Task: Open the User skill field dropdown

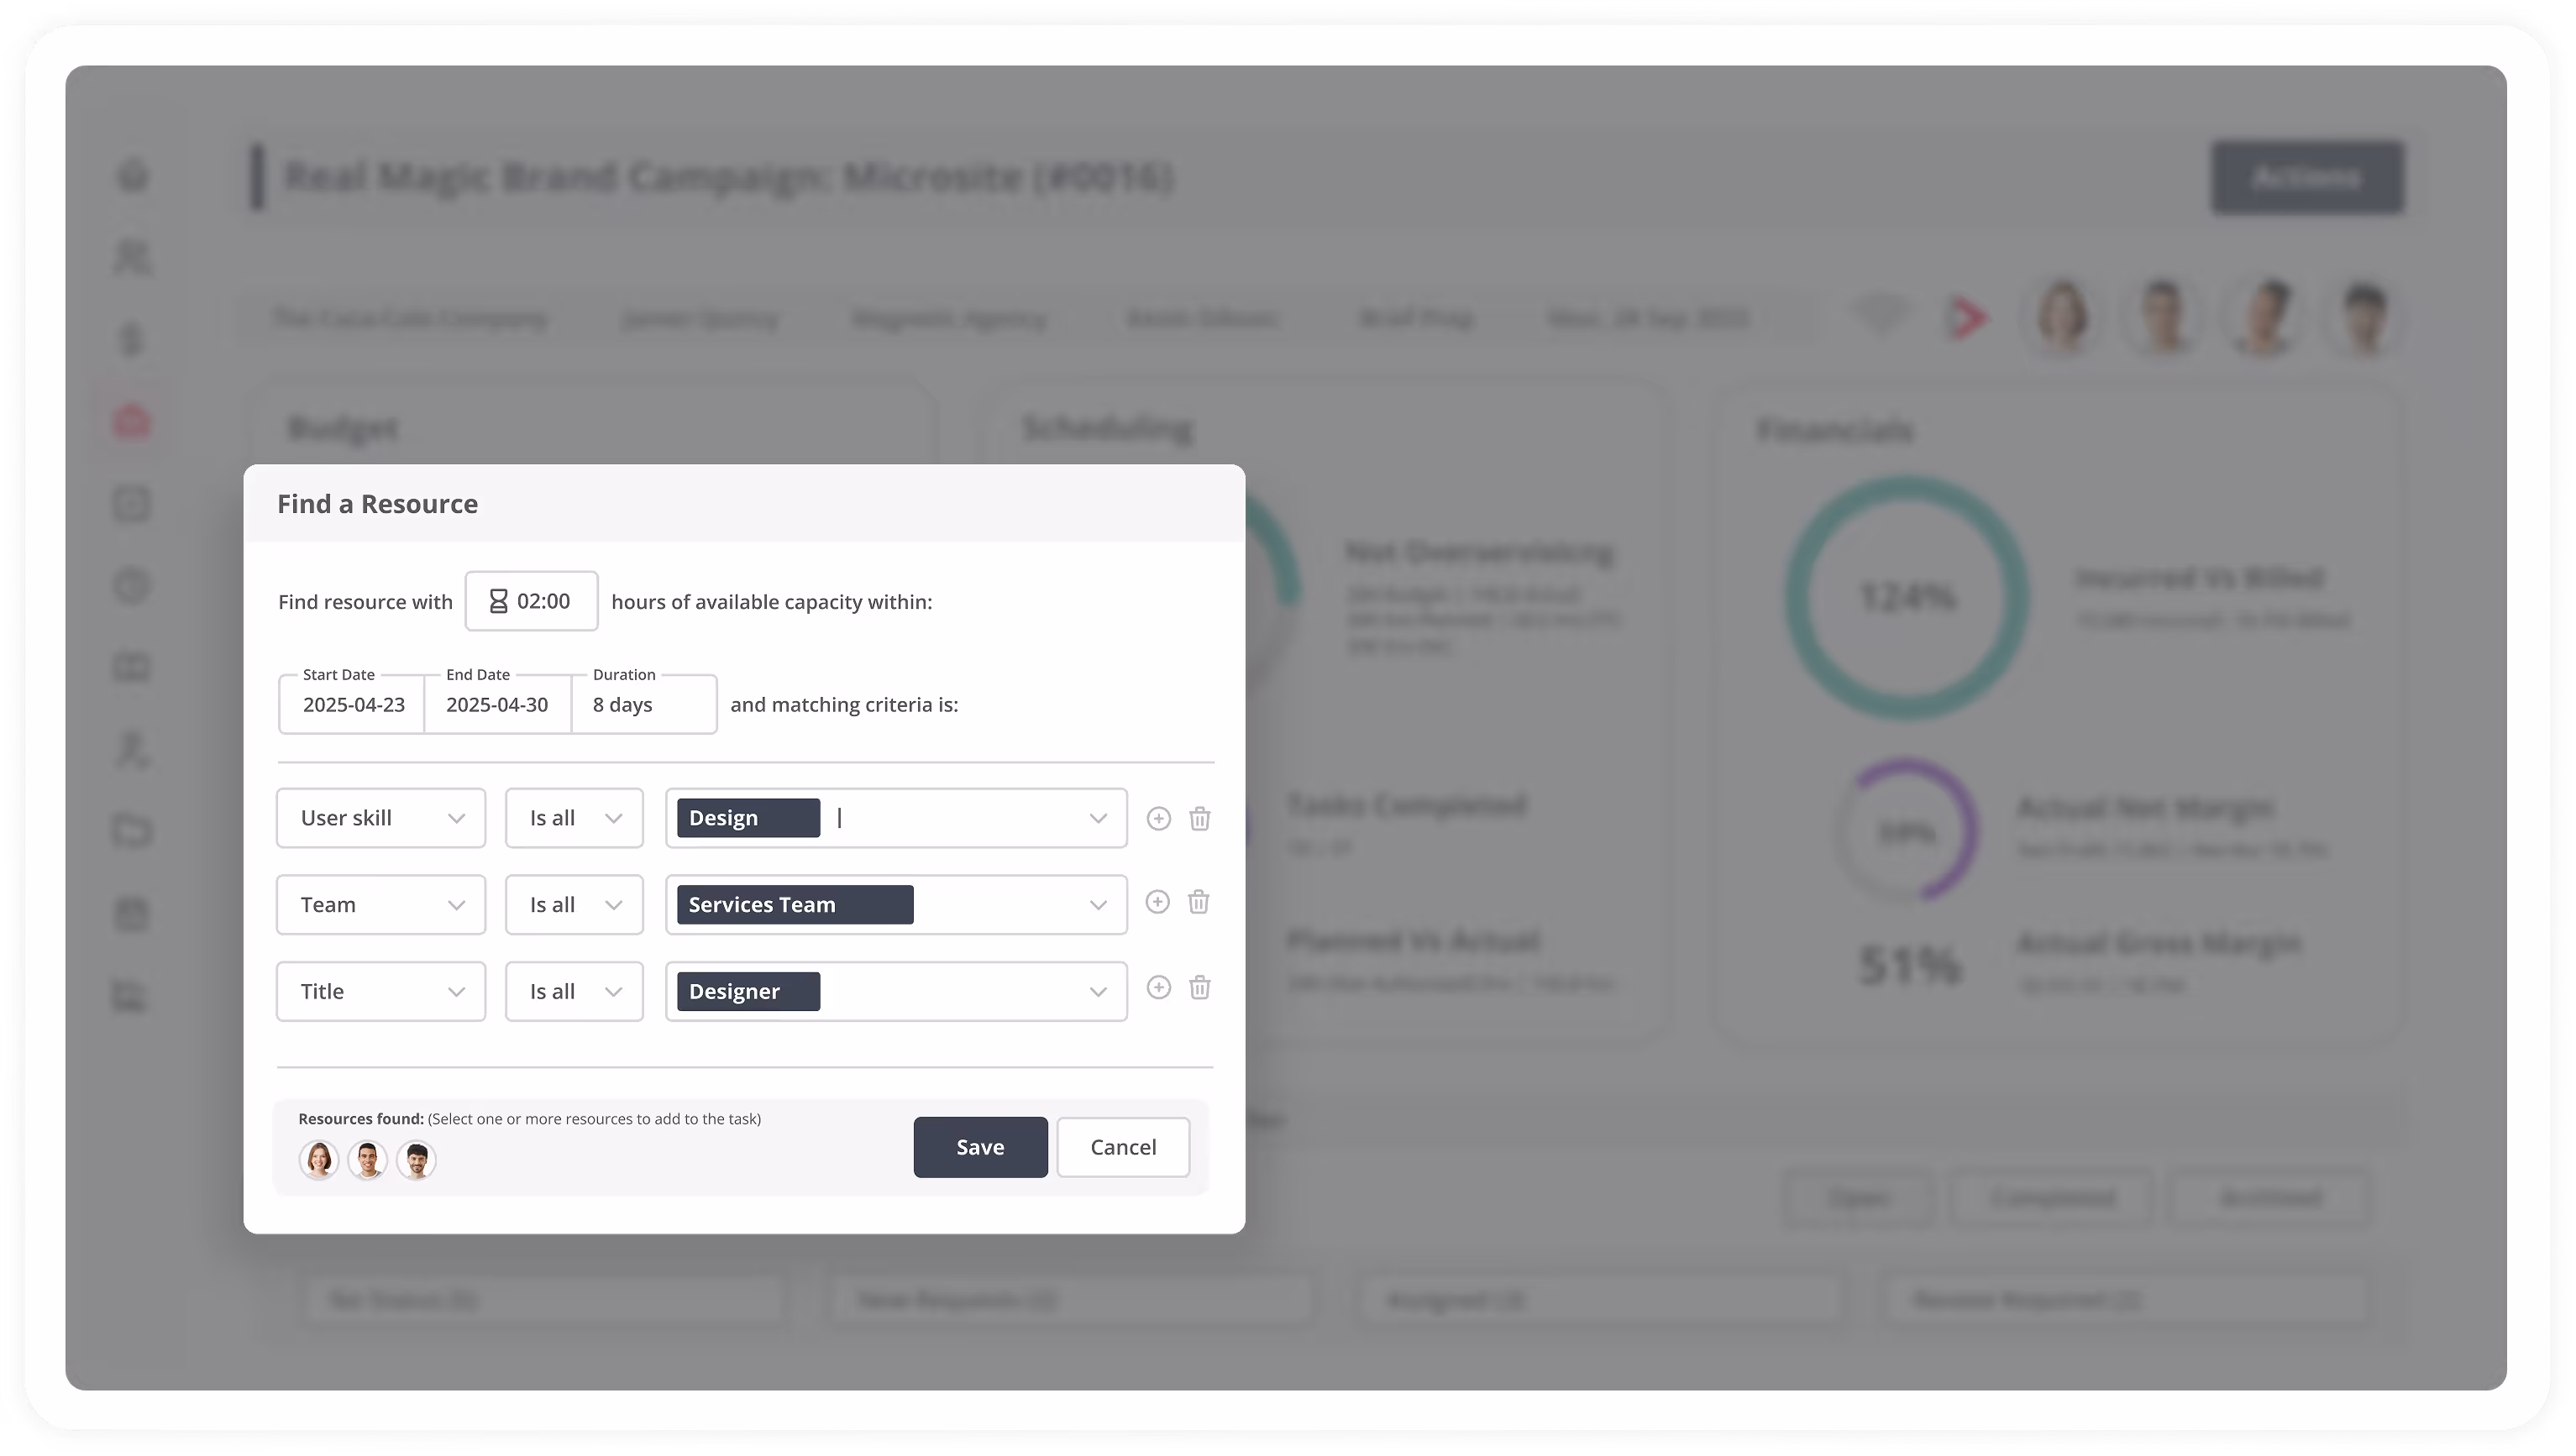Action: (x=380, y=818)
